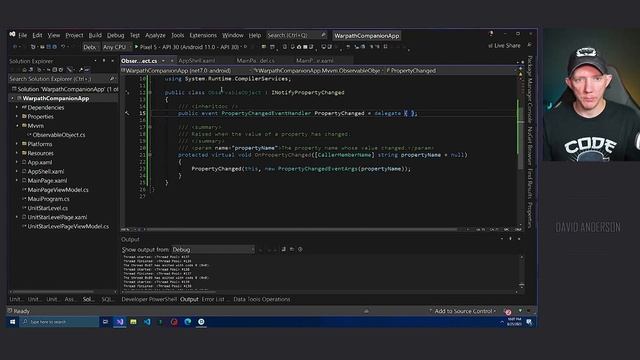This screenshot has height=360, width=640.
Task: Click the Undo toolbar icon
Action: click(x=63, y=47)
